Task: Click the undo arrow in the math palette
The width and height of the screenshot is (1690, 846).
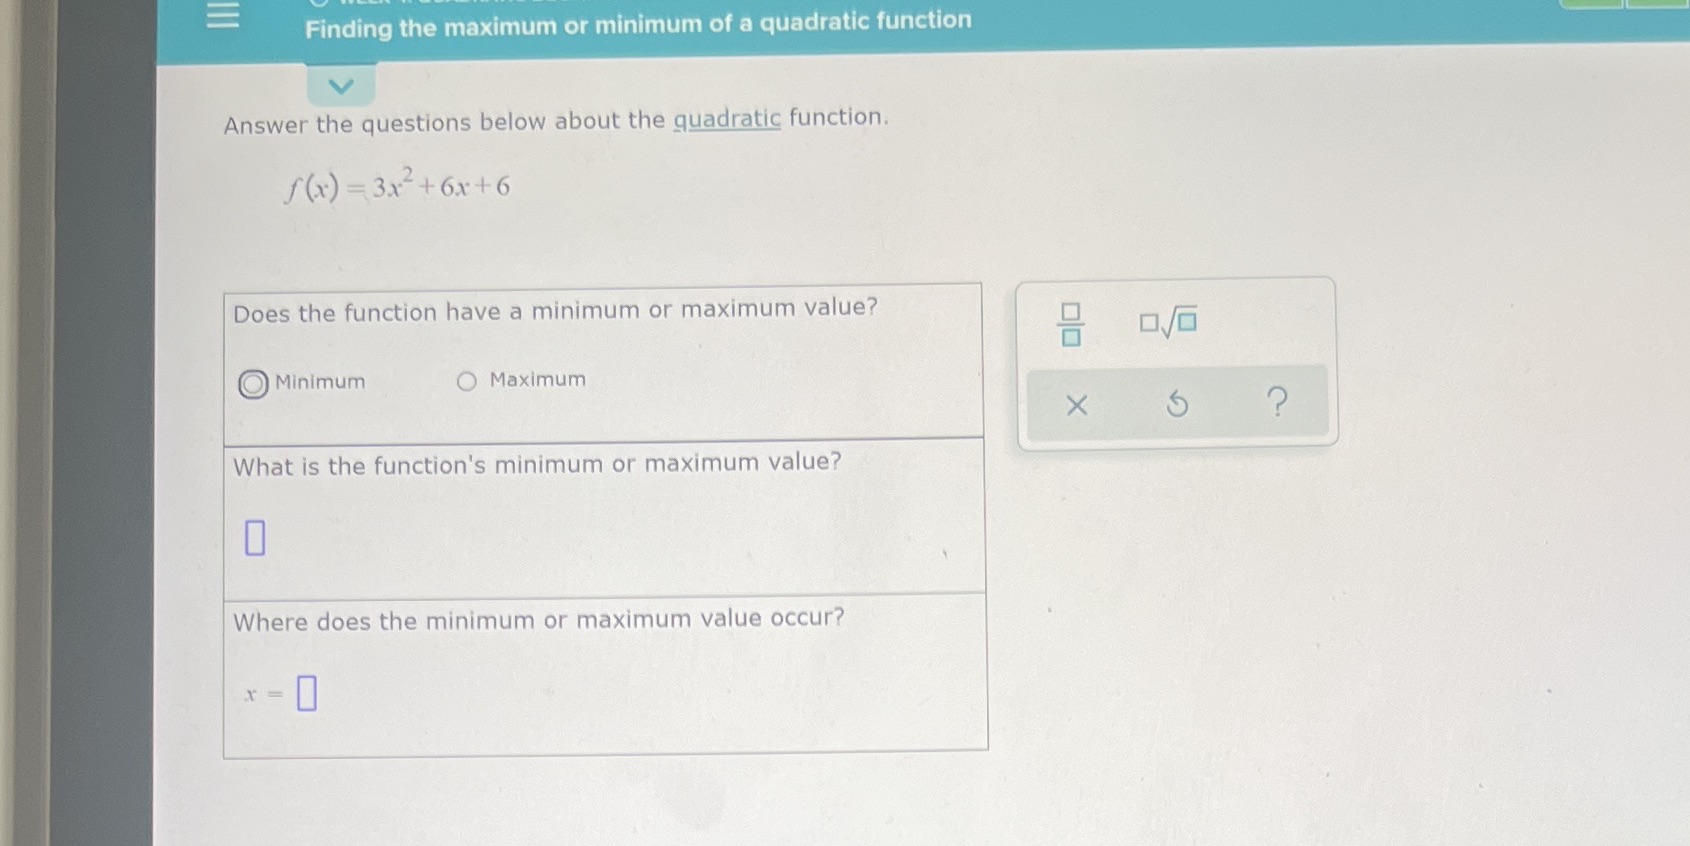Action: point(1178,403)
